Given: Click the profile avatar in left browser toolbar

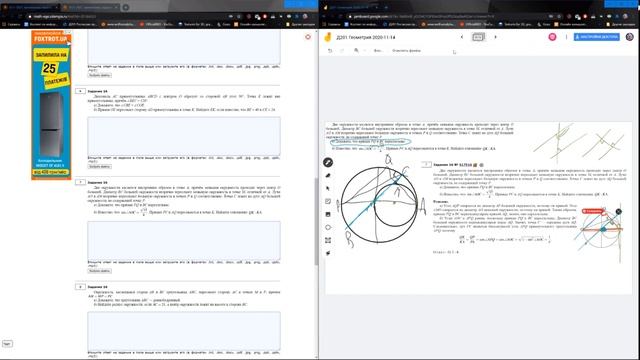Looking at the screenshot, I should pyautogui.click(x=305, y=16).
